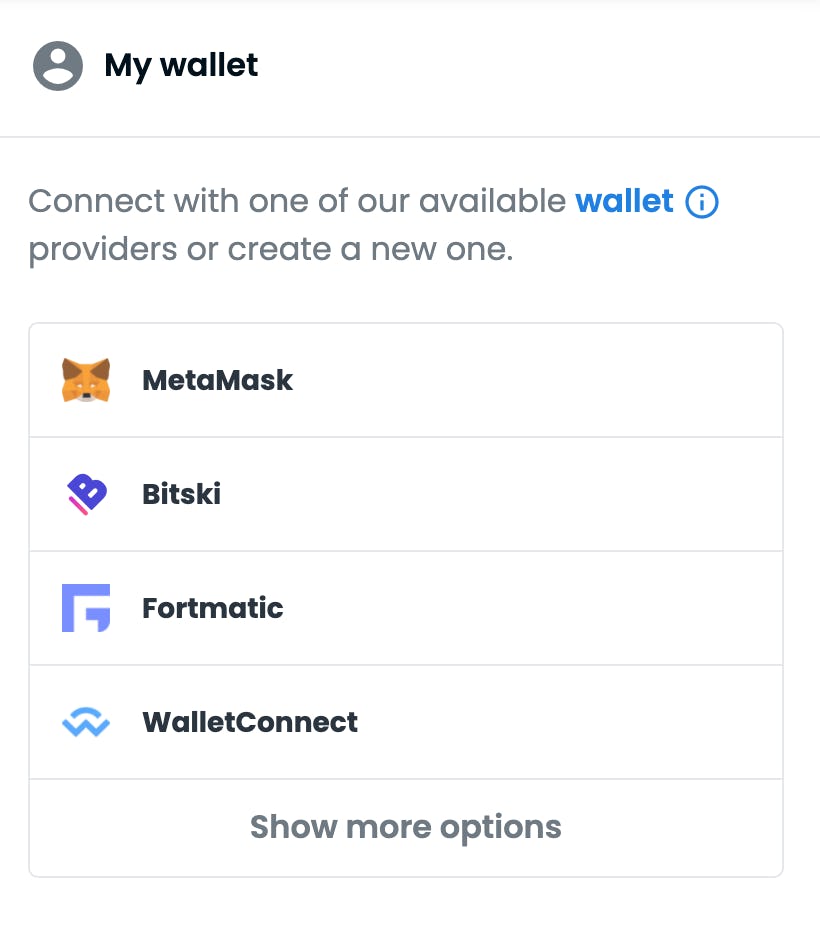The width and height of the screenshot is (820, 926).
Task: Click the Bitski wallet icon
Action: click(x=86, y=494)
